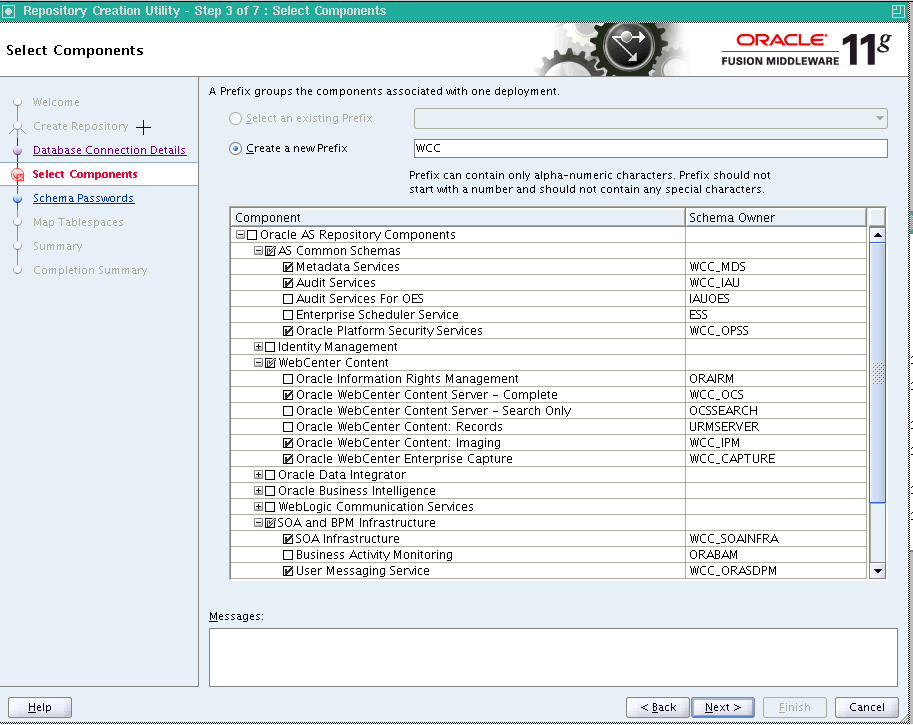The width and height of the screenshot is (913, 725).
Task: Check WebCenter Content Server – Search Only
Action: tap(288, 411)
